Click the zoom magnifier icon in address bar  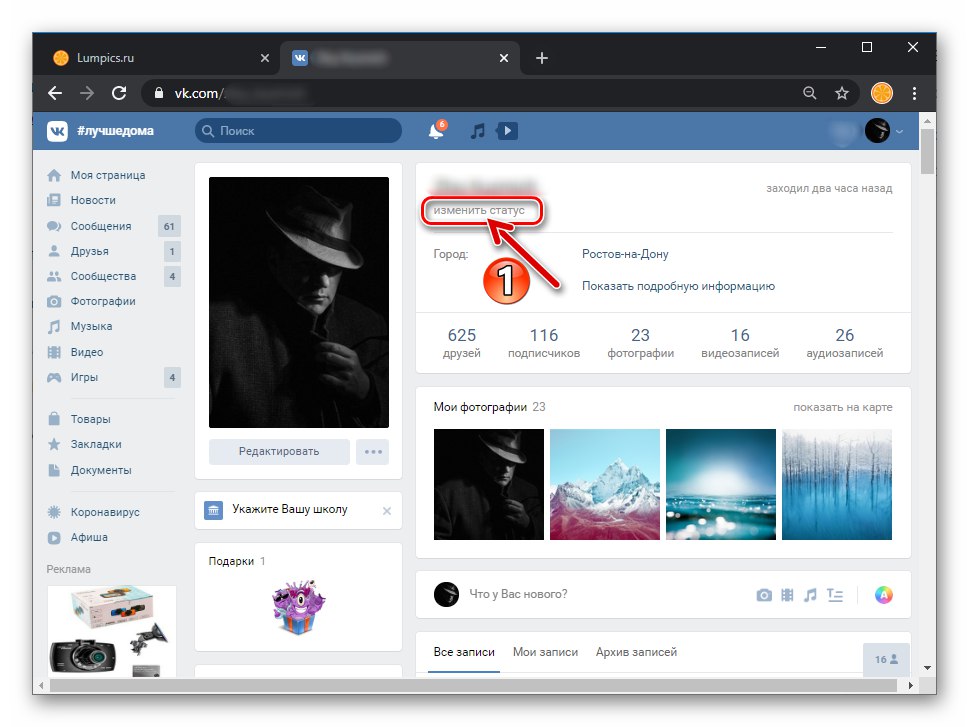point(810,93)
